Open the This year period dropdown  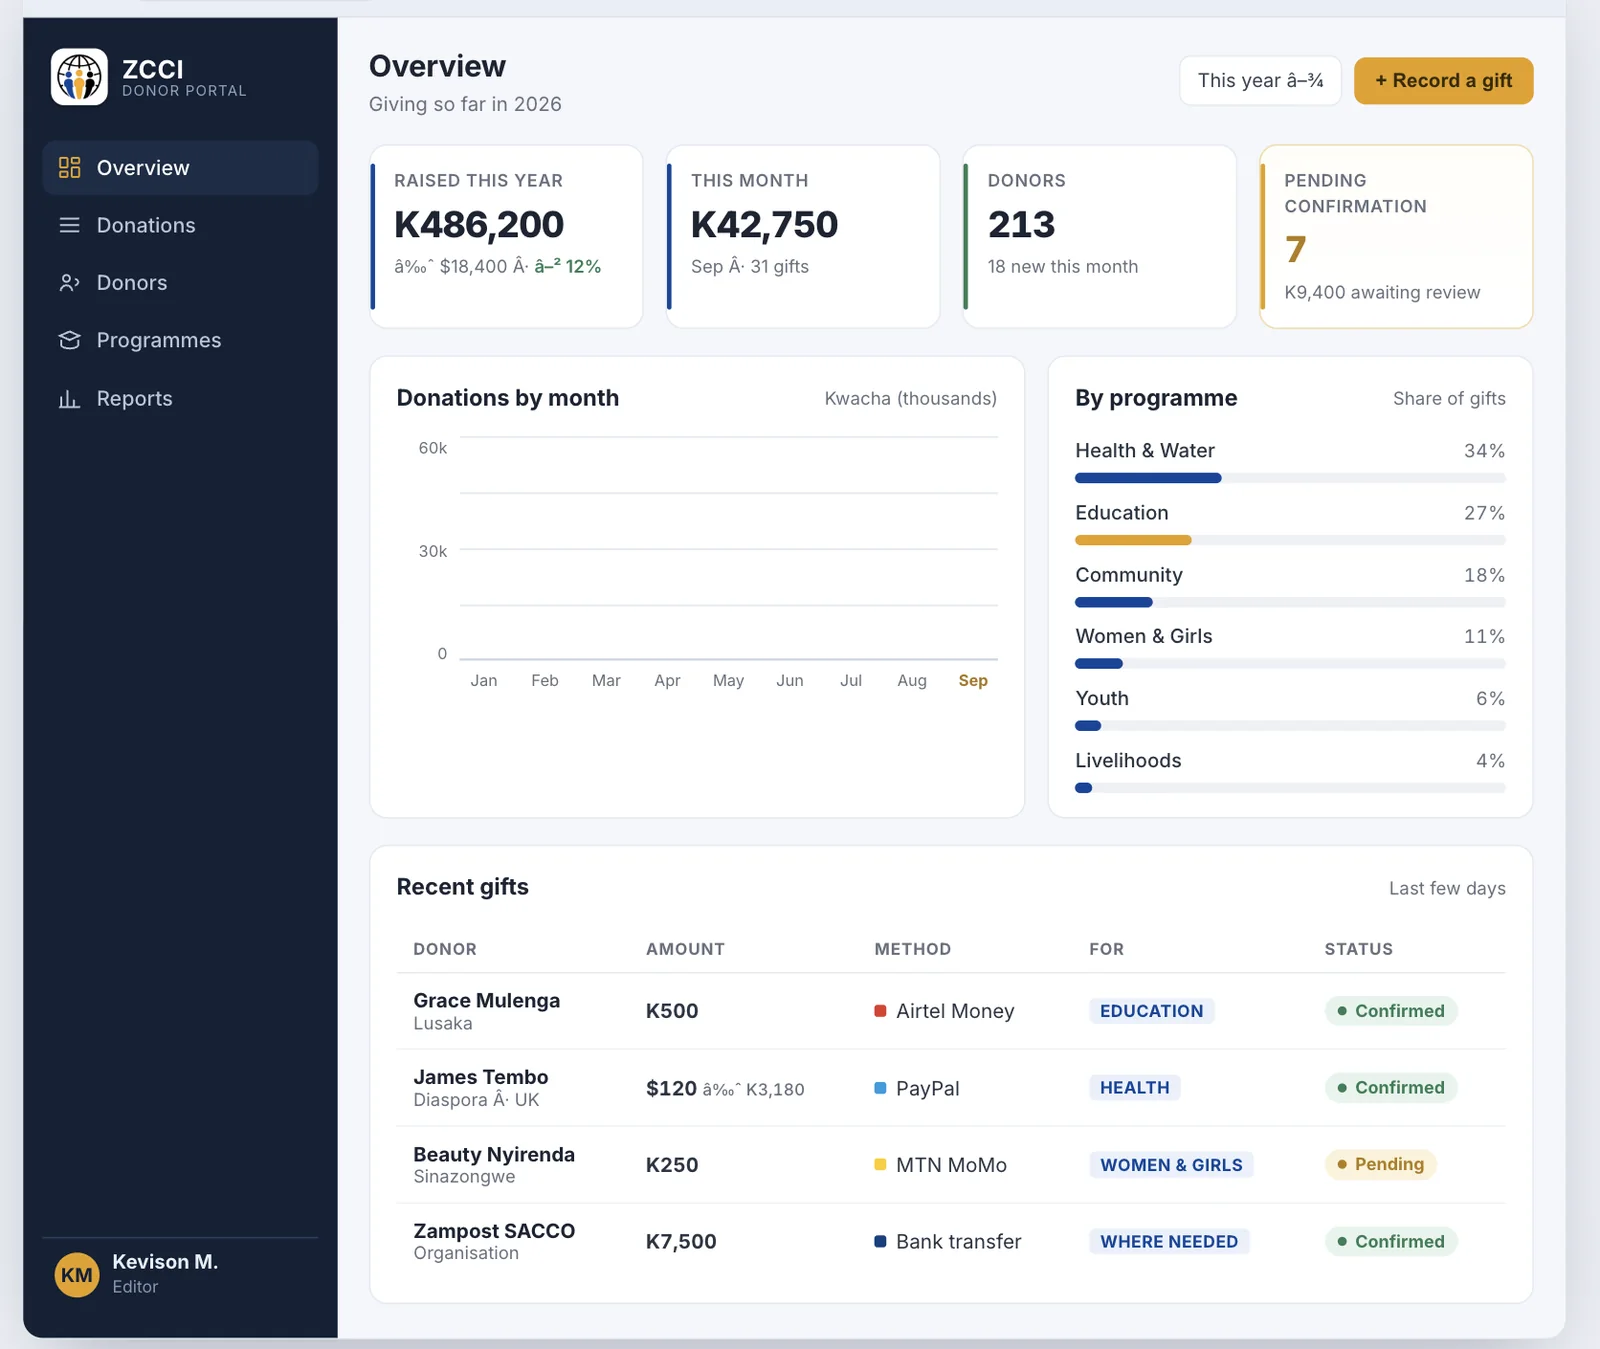pos(1260,80)
